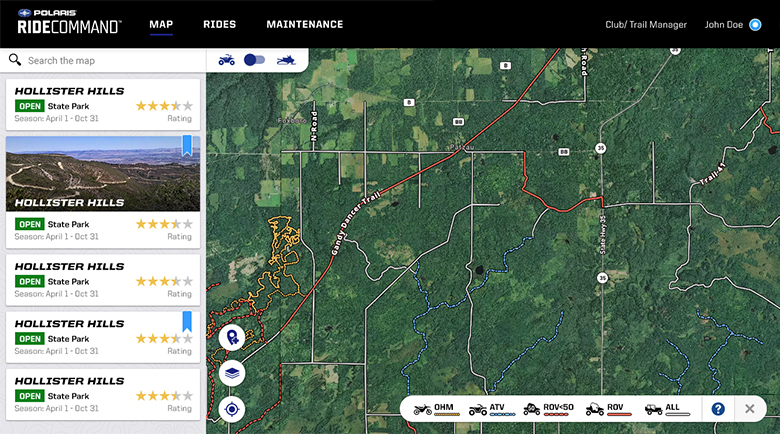Toggle off-road to snowmobile switch
The height and width of the screenshot is (434, 780).
[x=254, y=60]
